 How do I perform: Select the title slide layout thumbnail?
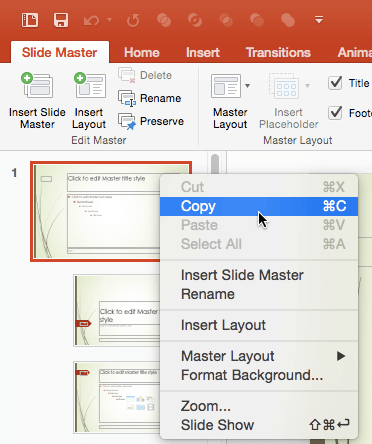point(117,311)
